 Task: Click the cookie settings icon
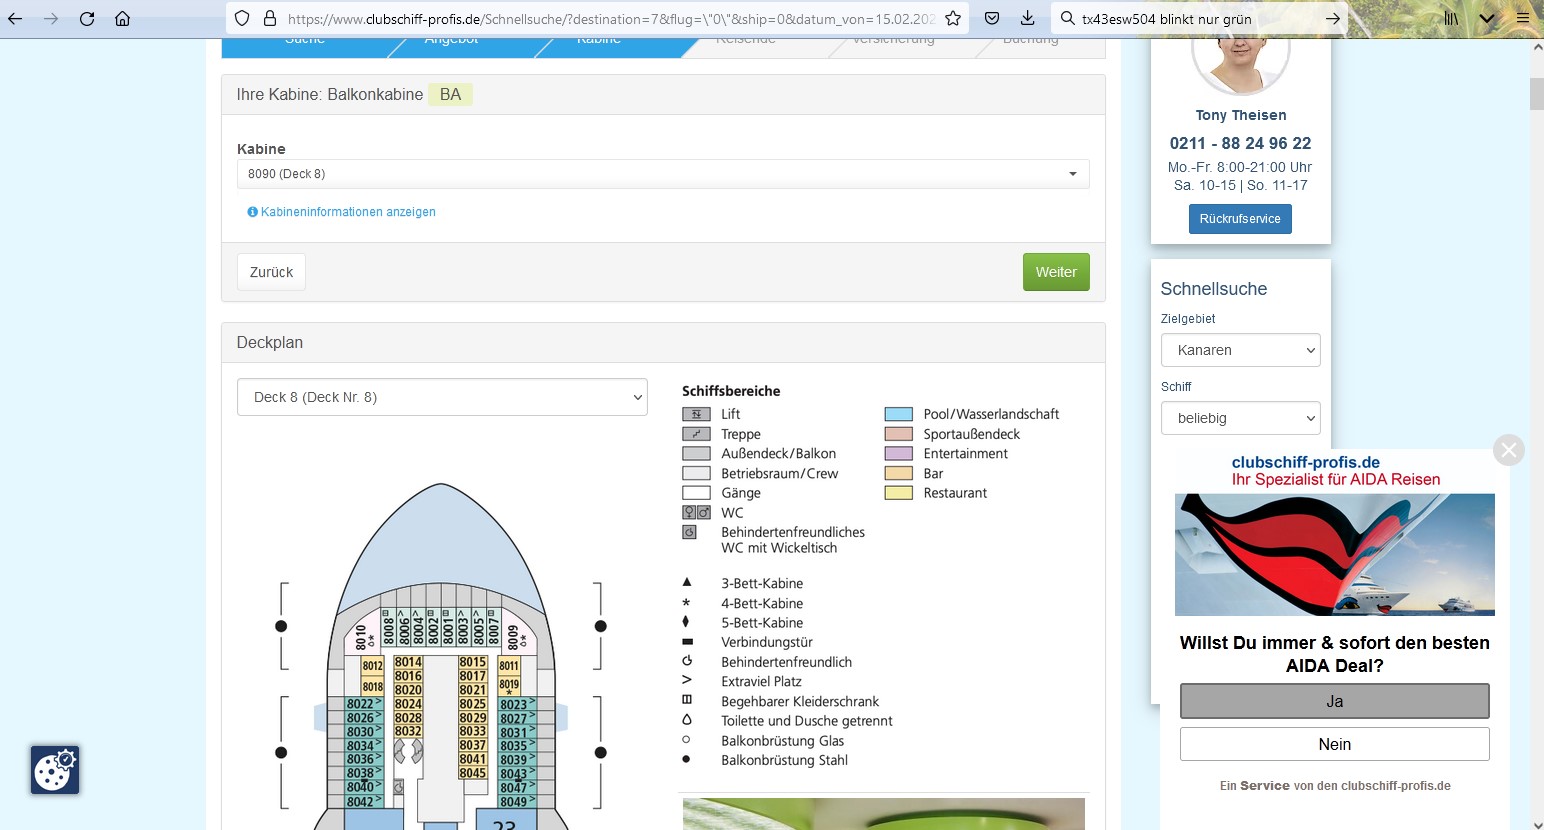point(54,770)
